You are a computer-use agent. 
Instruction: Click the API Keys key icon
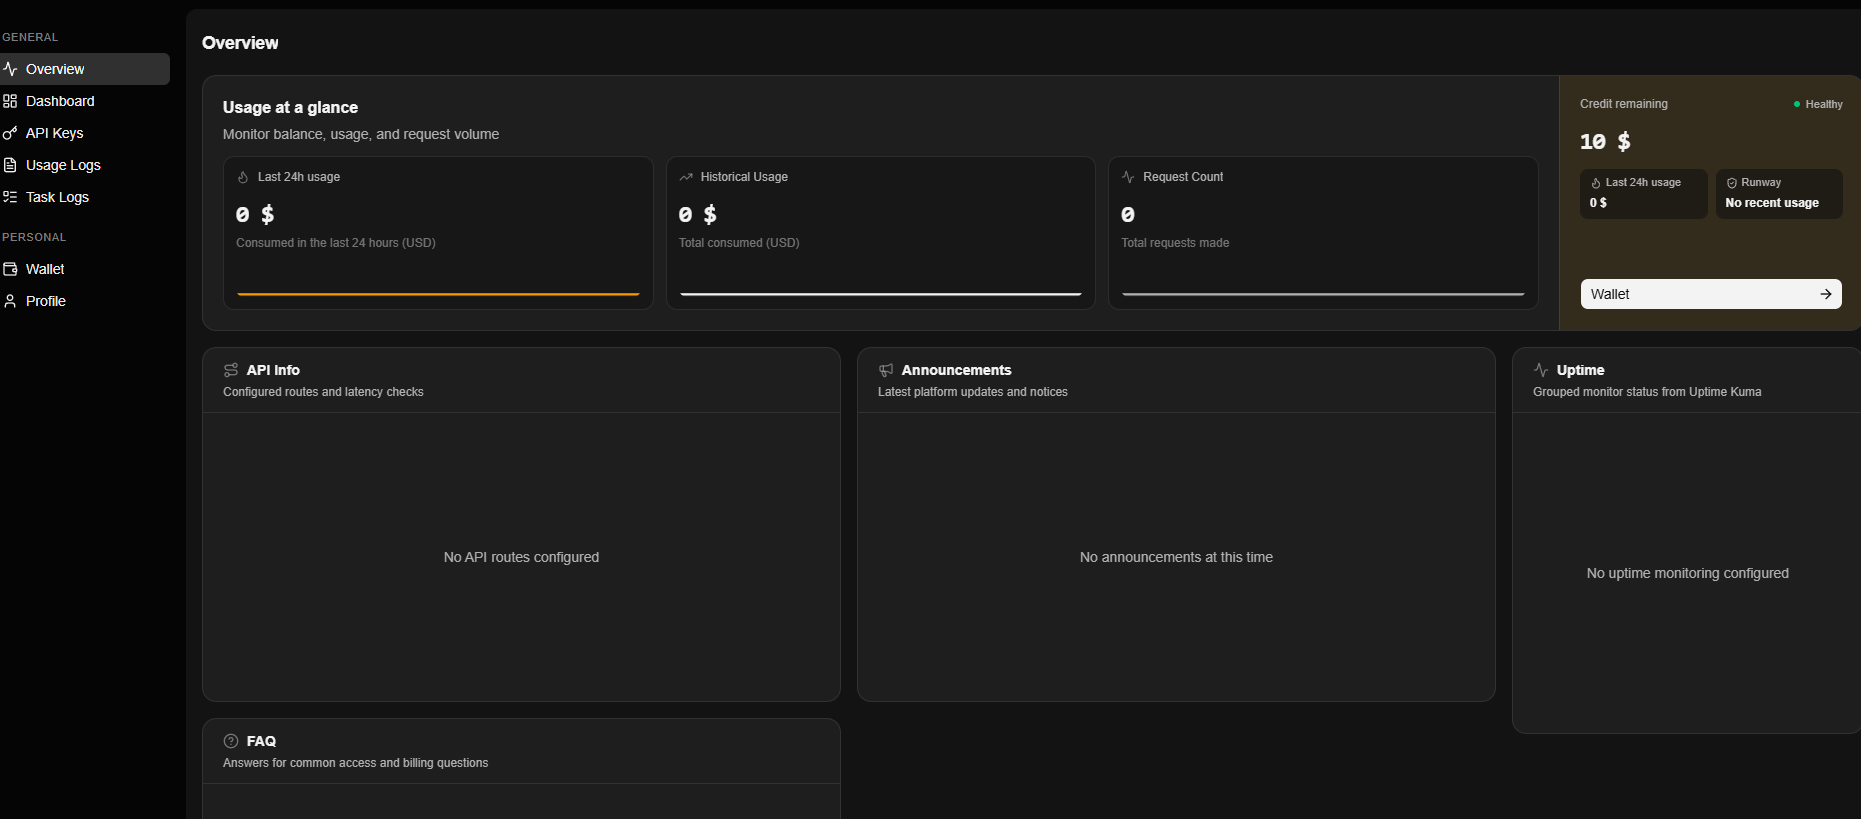click(x=10, y=133)
